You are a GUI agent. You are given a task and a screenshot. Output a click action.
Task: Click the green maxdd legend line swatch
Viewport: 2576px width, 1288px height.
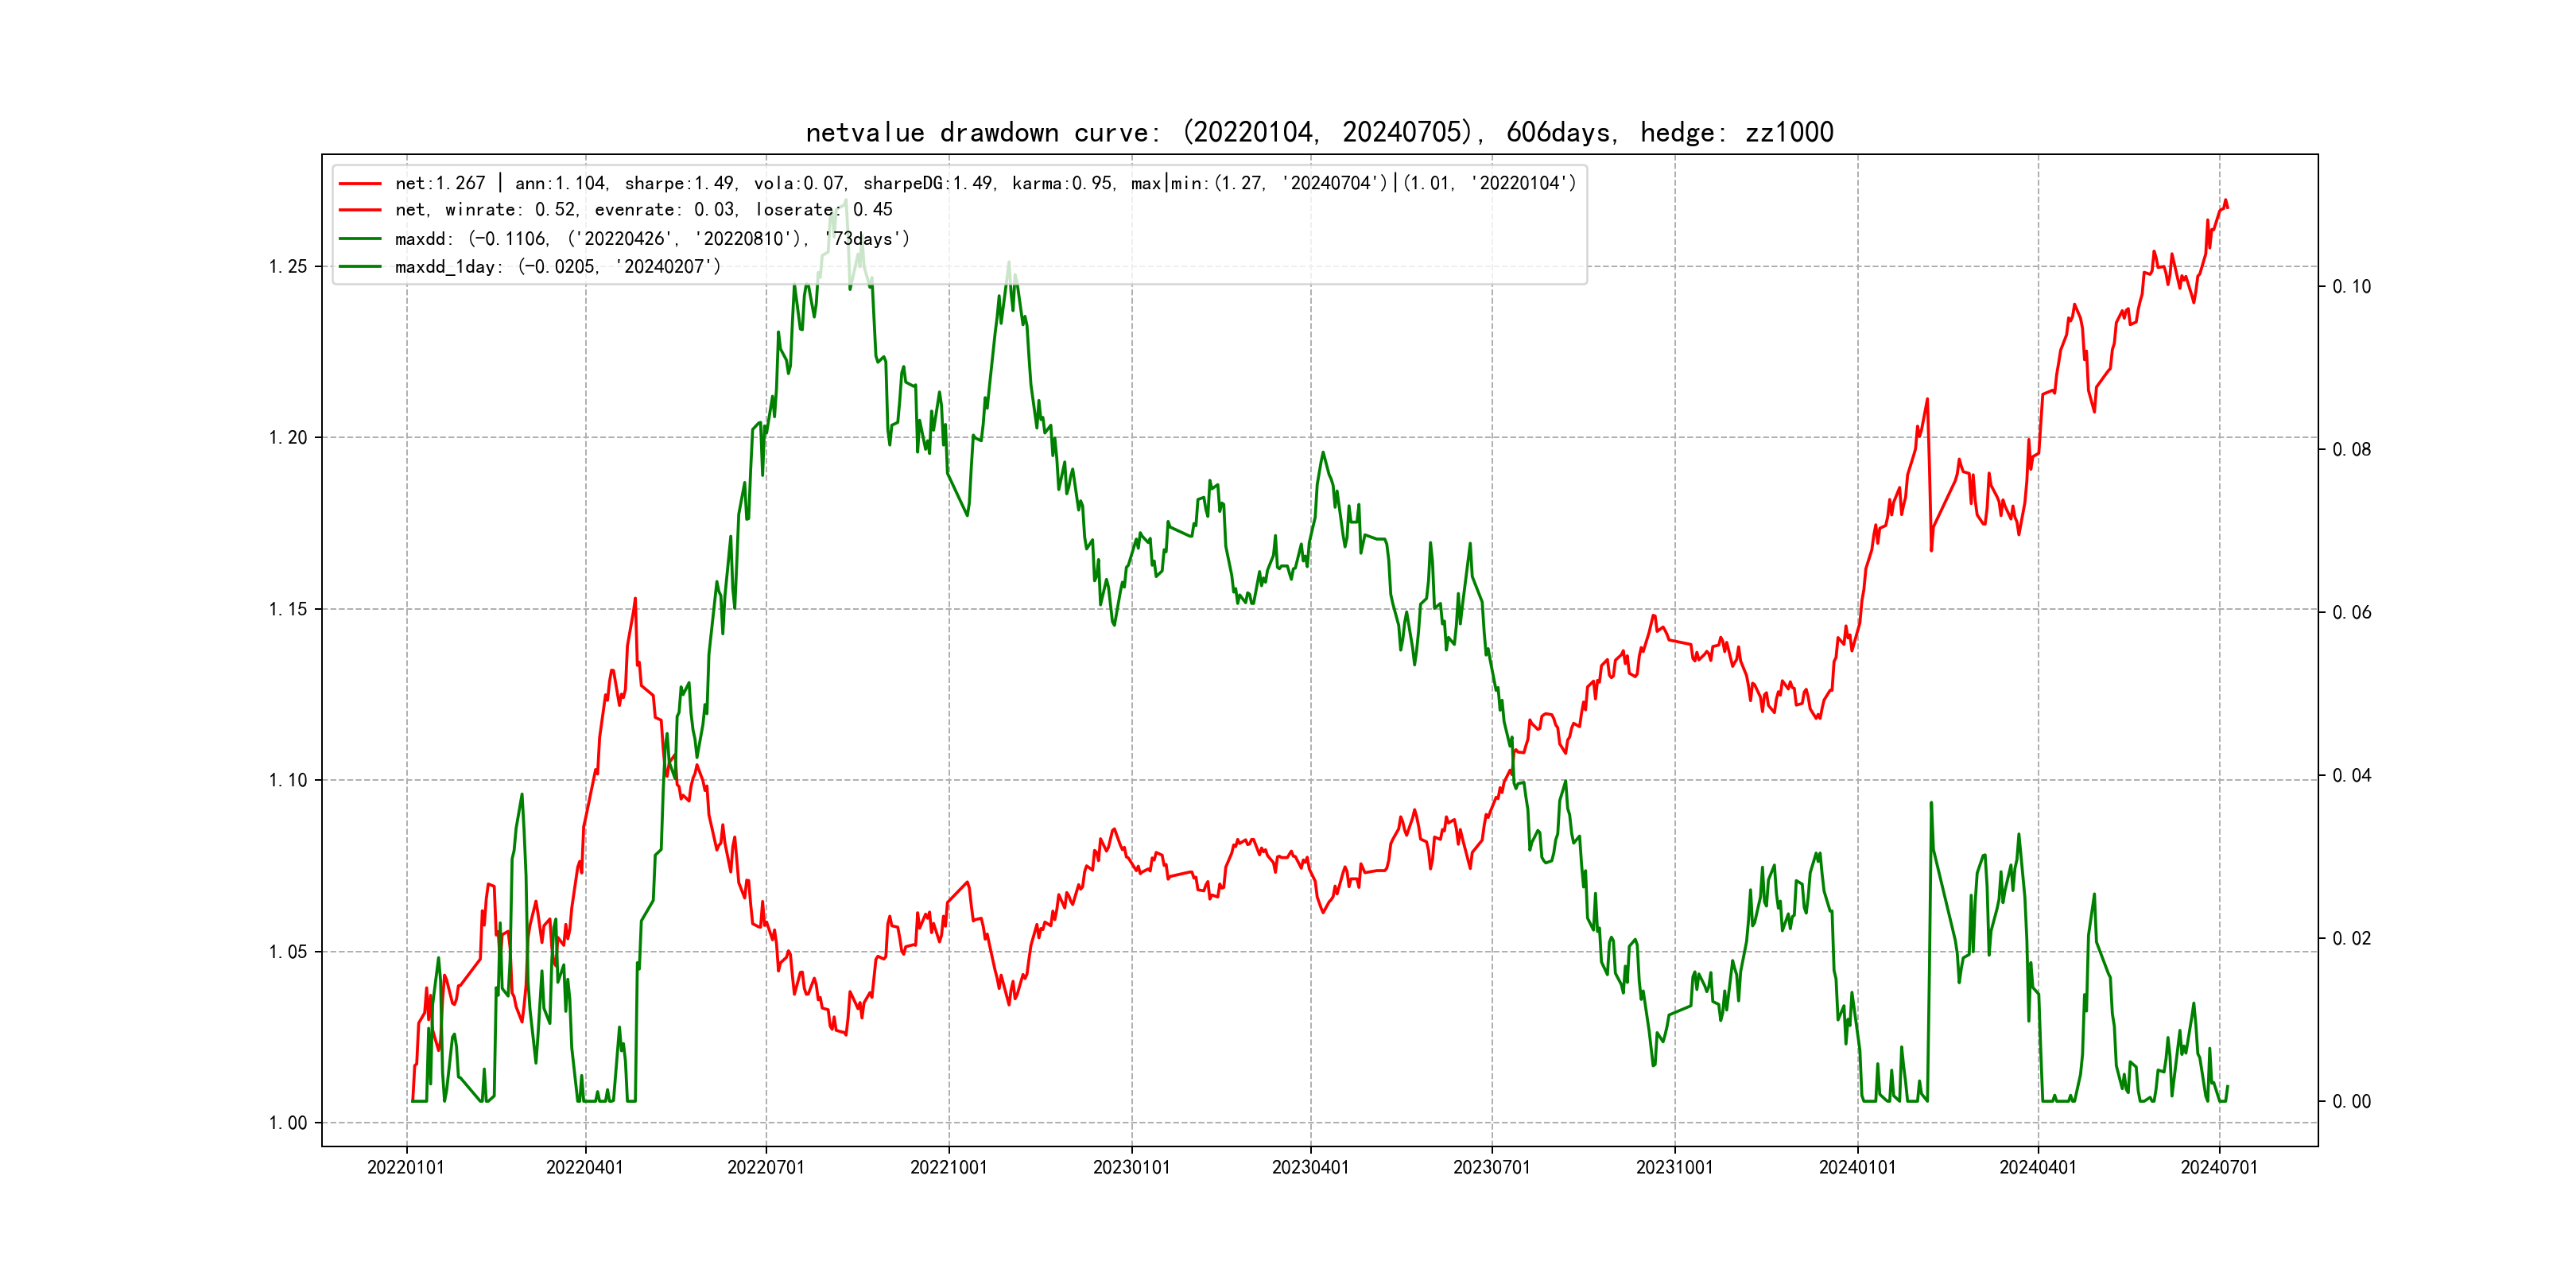click(359, 239)
